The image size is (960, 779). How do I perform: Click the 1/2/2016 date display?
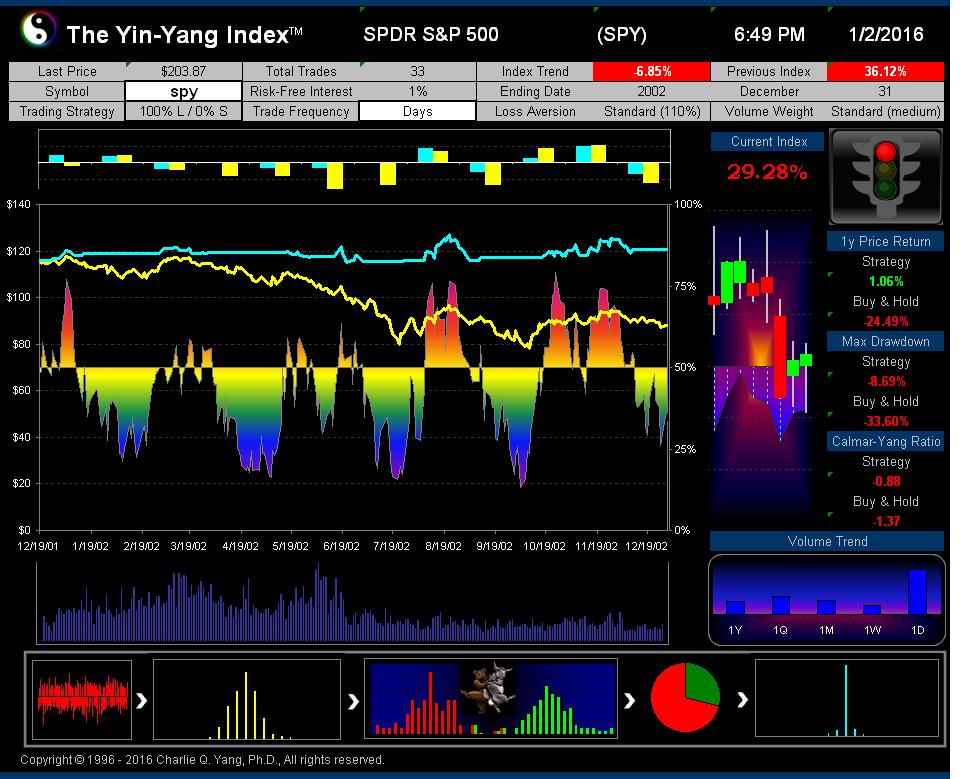(x=886, y=34)
